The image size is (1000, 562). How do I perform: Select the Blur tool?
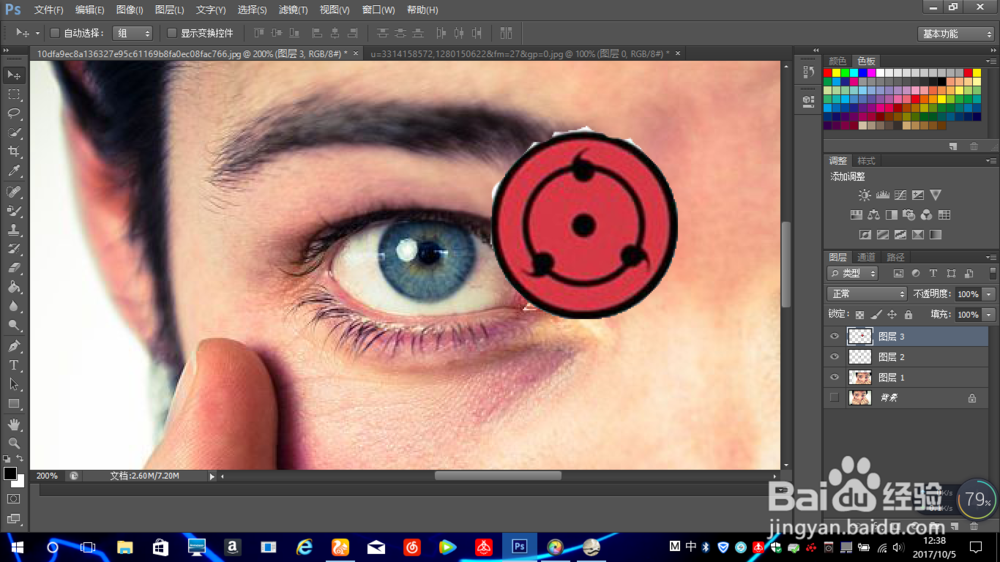coord(14,306)
